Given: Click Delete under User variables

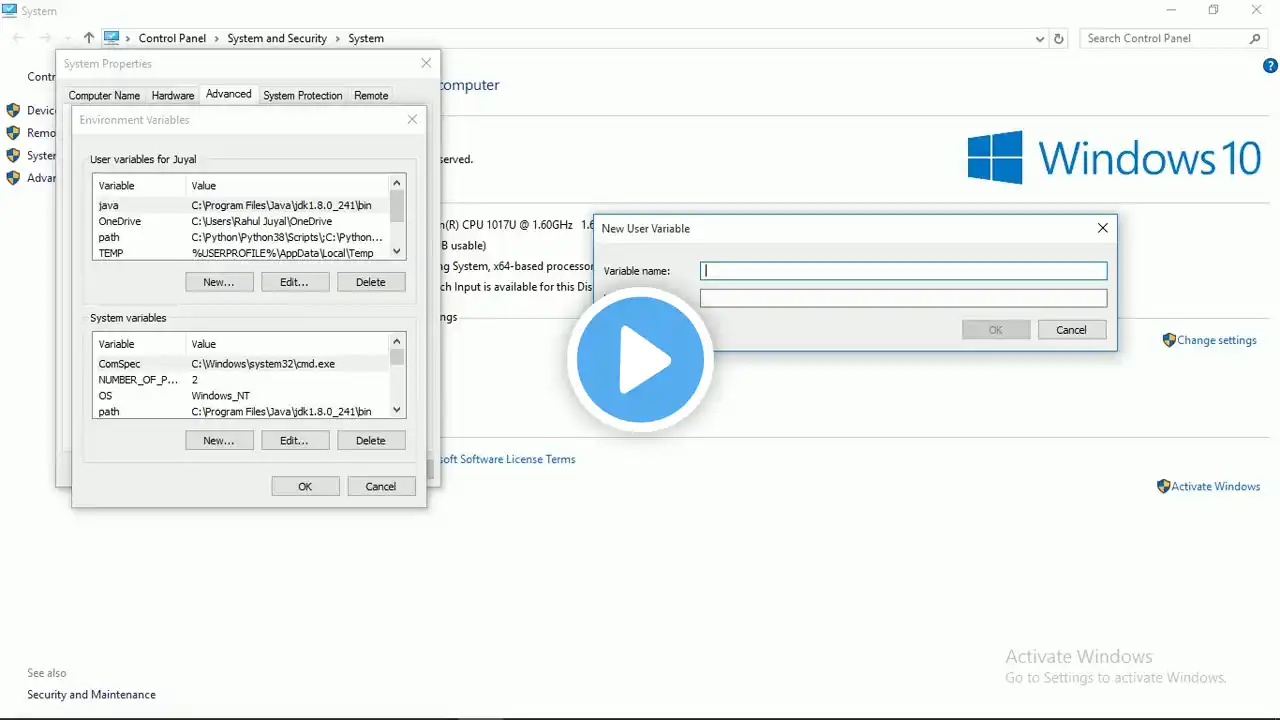Looking at the screenshot, I should [371, 282].
